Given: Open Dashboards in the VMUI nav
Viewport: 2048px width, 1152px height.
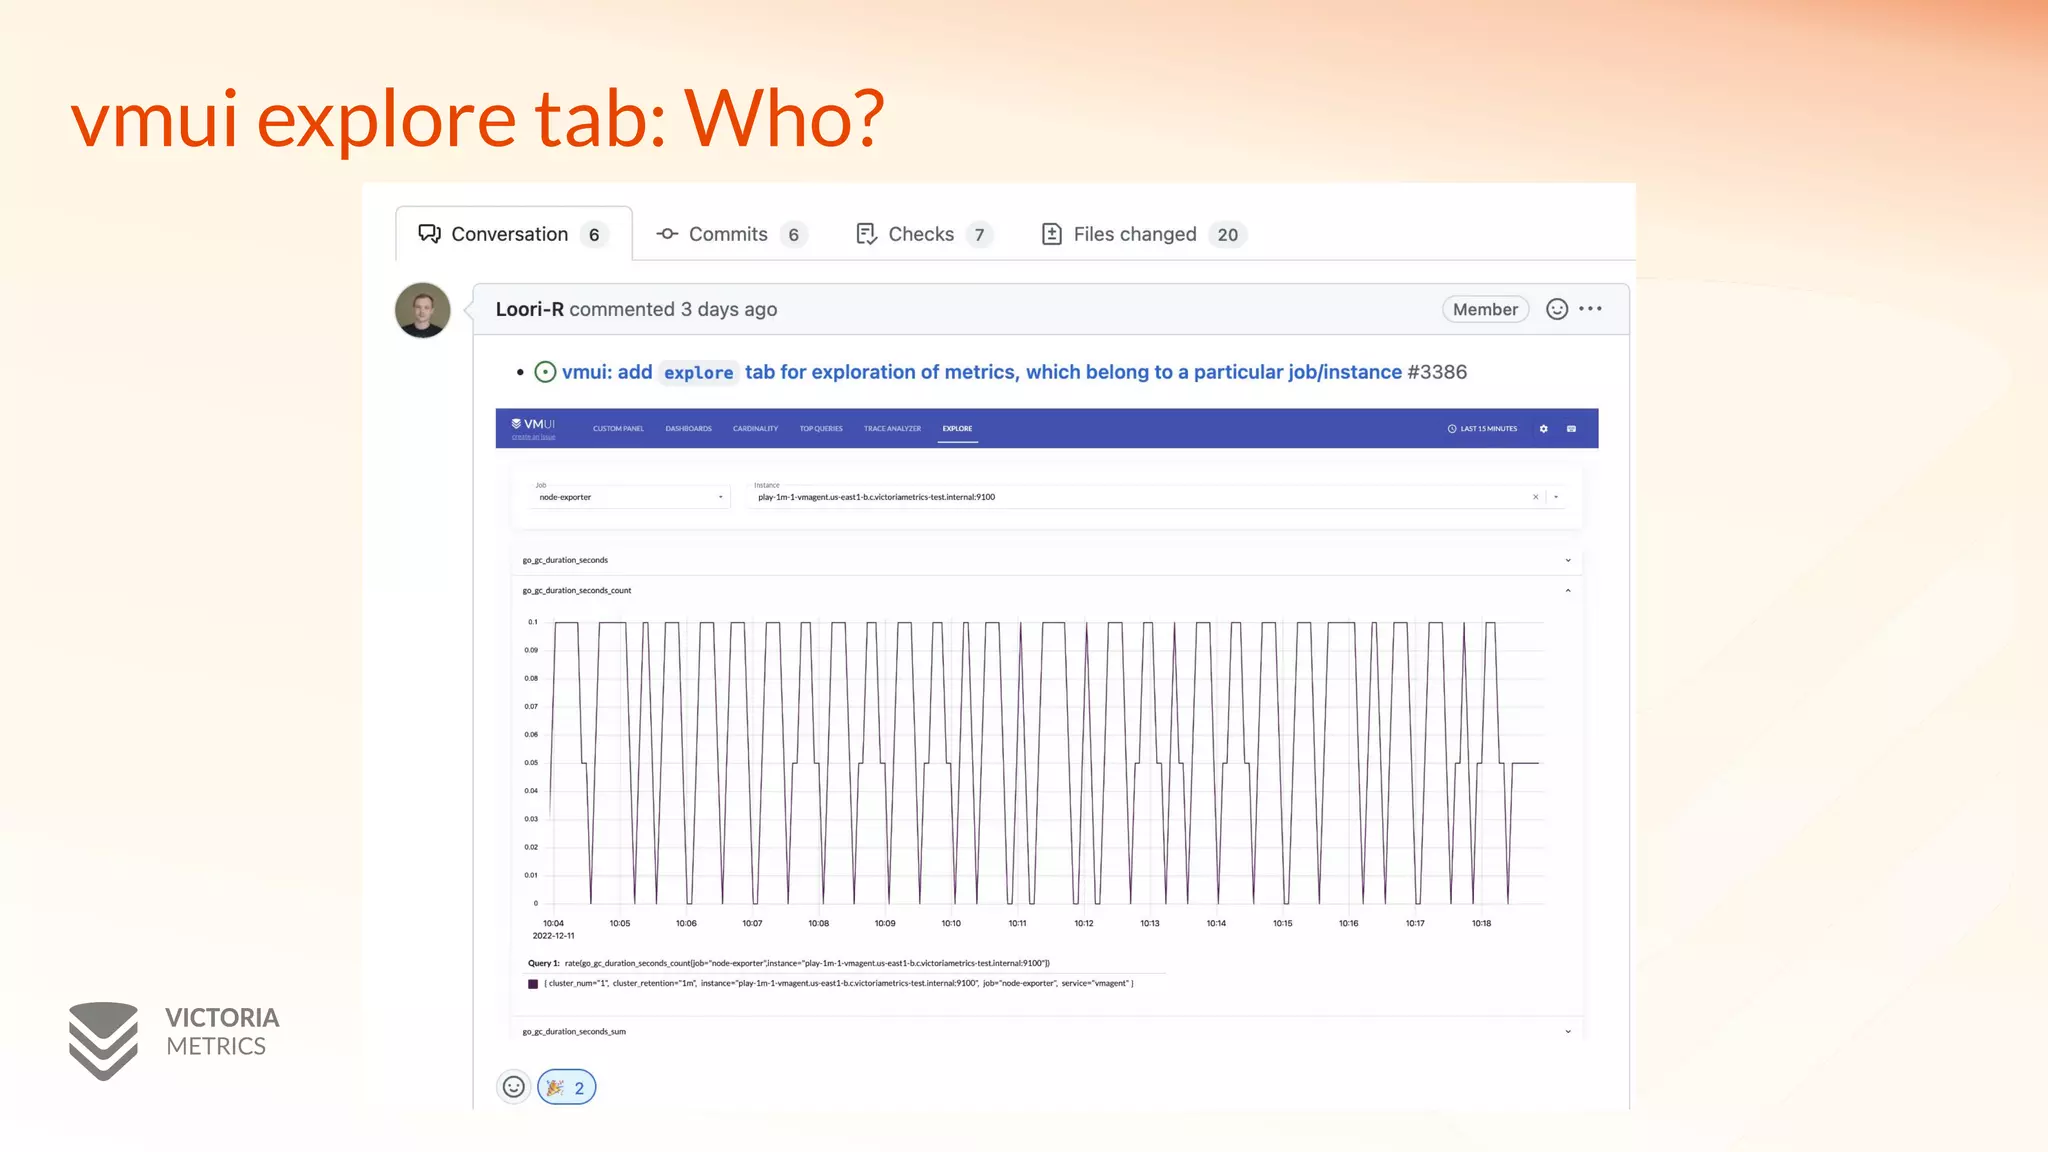Looking at the screenshot, I should pyautogui.click(x=689, y=429).
